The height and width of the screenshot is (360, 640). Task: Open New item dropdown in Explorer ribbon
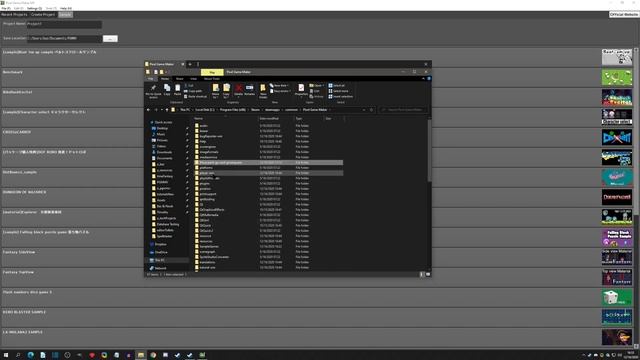[280, 86]
